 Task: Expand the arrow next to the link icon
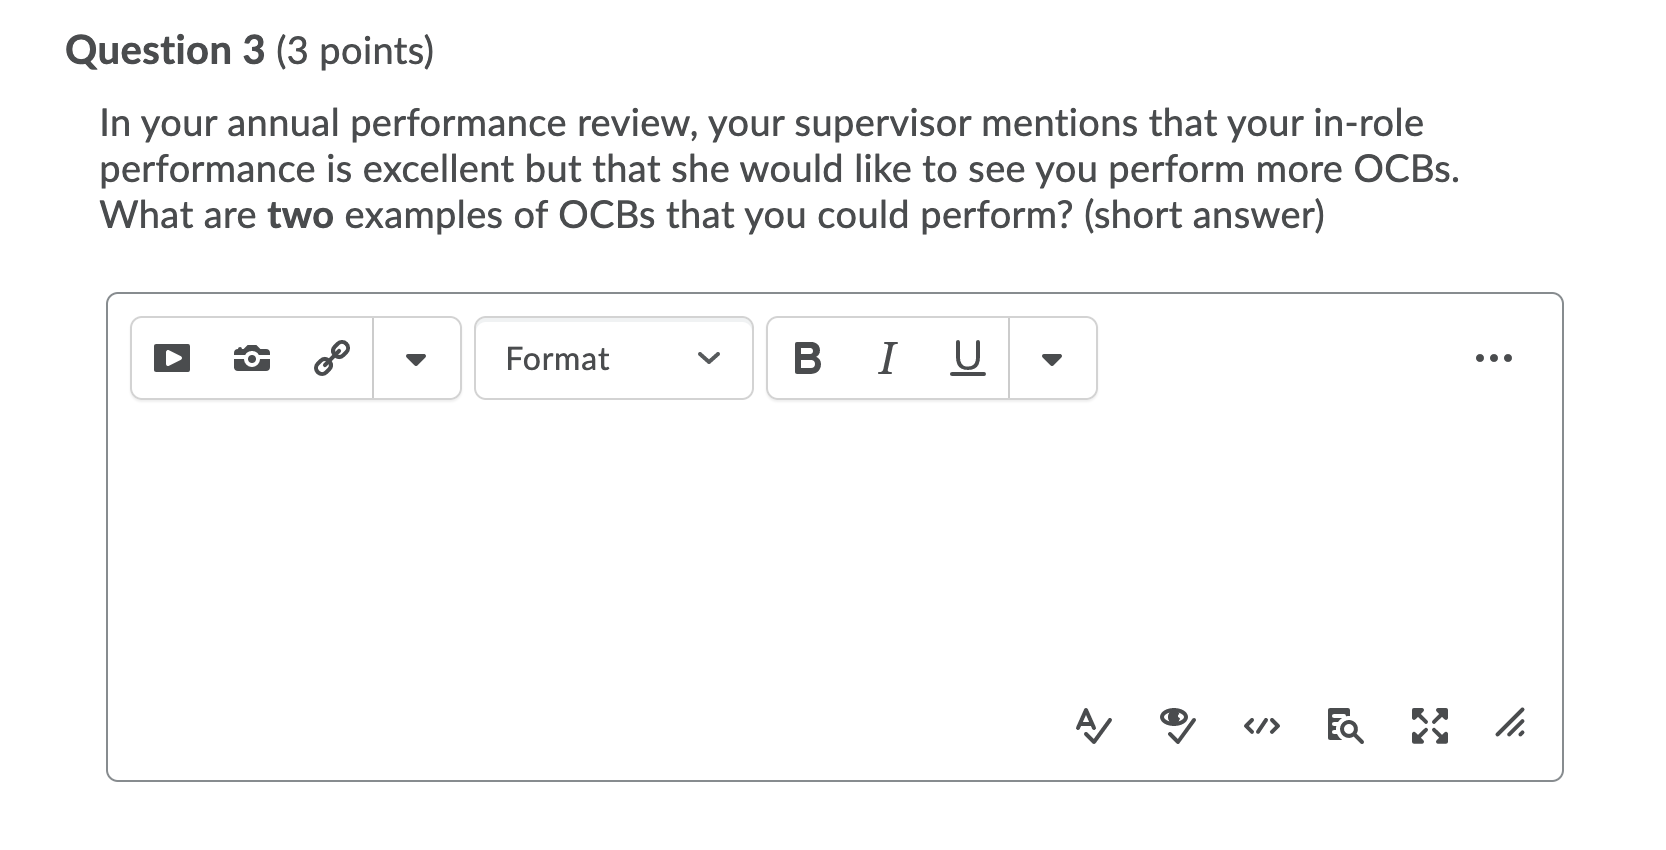coord(416,358)
